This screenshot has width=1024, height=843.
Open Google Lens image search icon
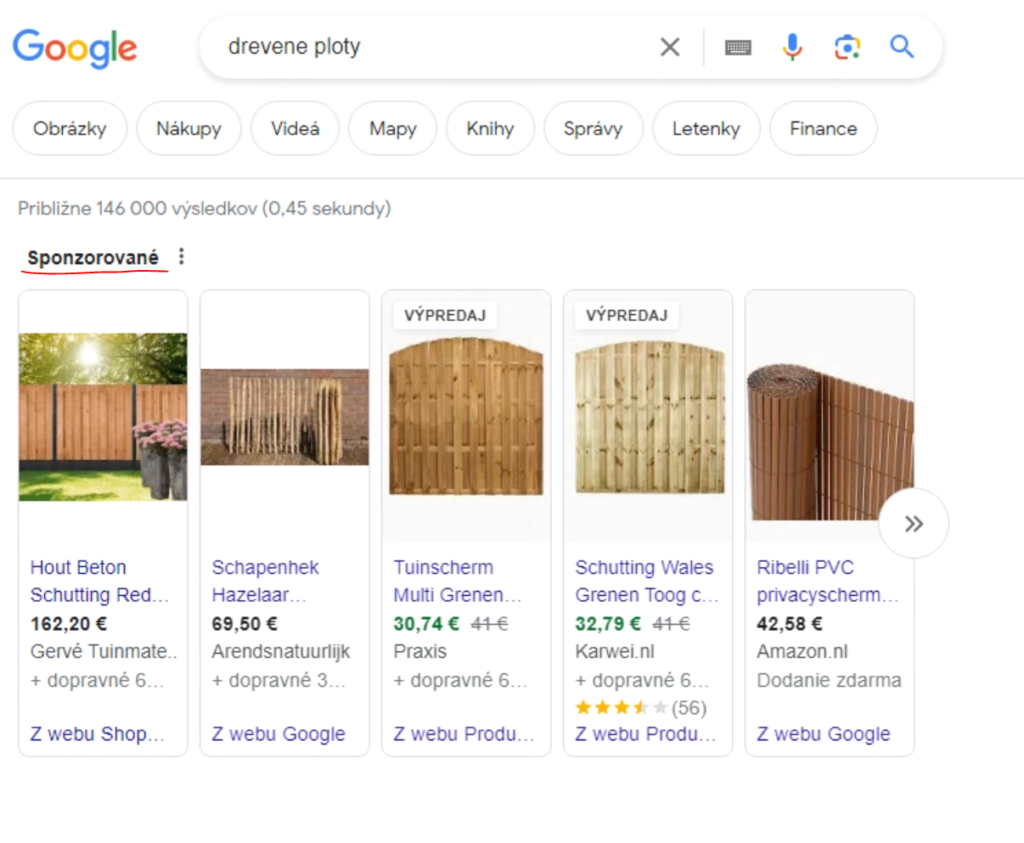(x=847, y=48)
